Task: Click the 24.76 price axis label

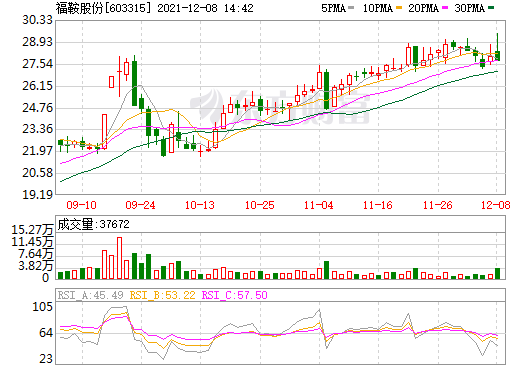Action: 38,108
